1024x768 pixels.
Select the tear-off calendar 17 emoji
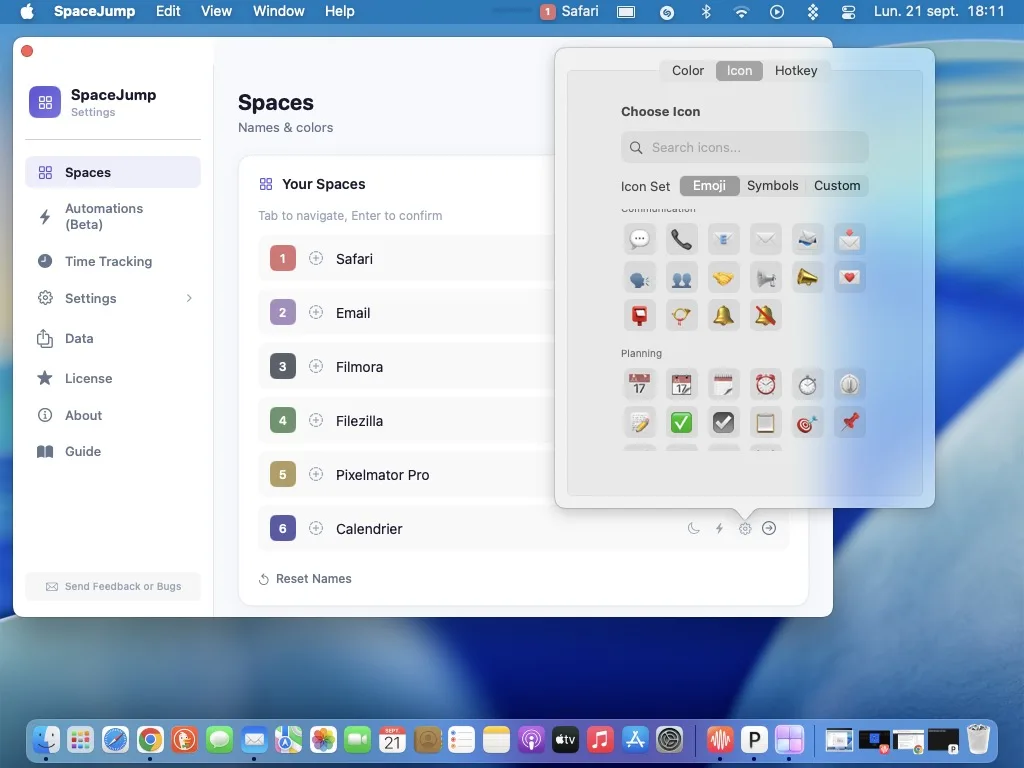[x=639, y=384]
